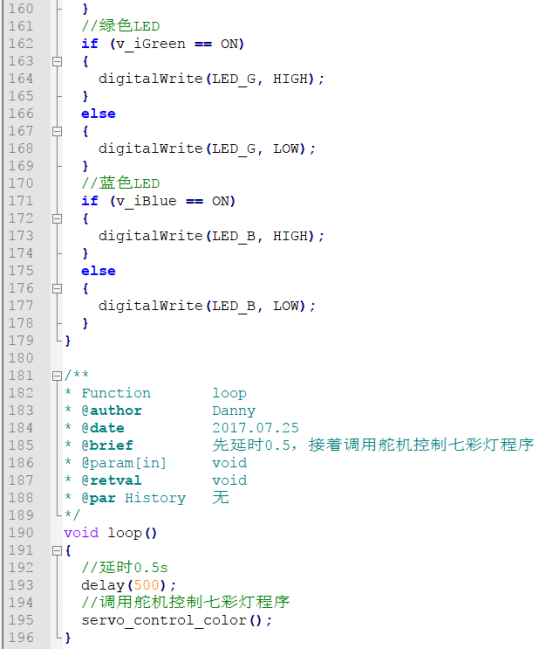The height and width of the screenshot is (649, 554).
Task: Click the brief description 先延时0.5
Action: tap(251, 445)
